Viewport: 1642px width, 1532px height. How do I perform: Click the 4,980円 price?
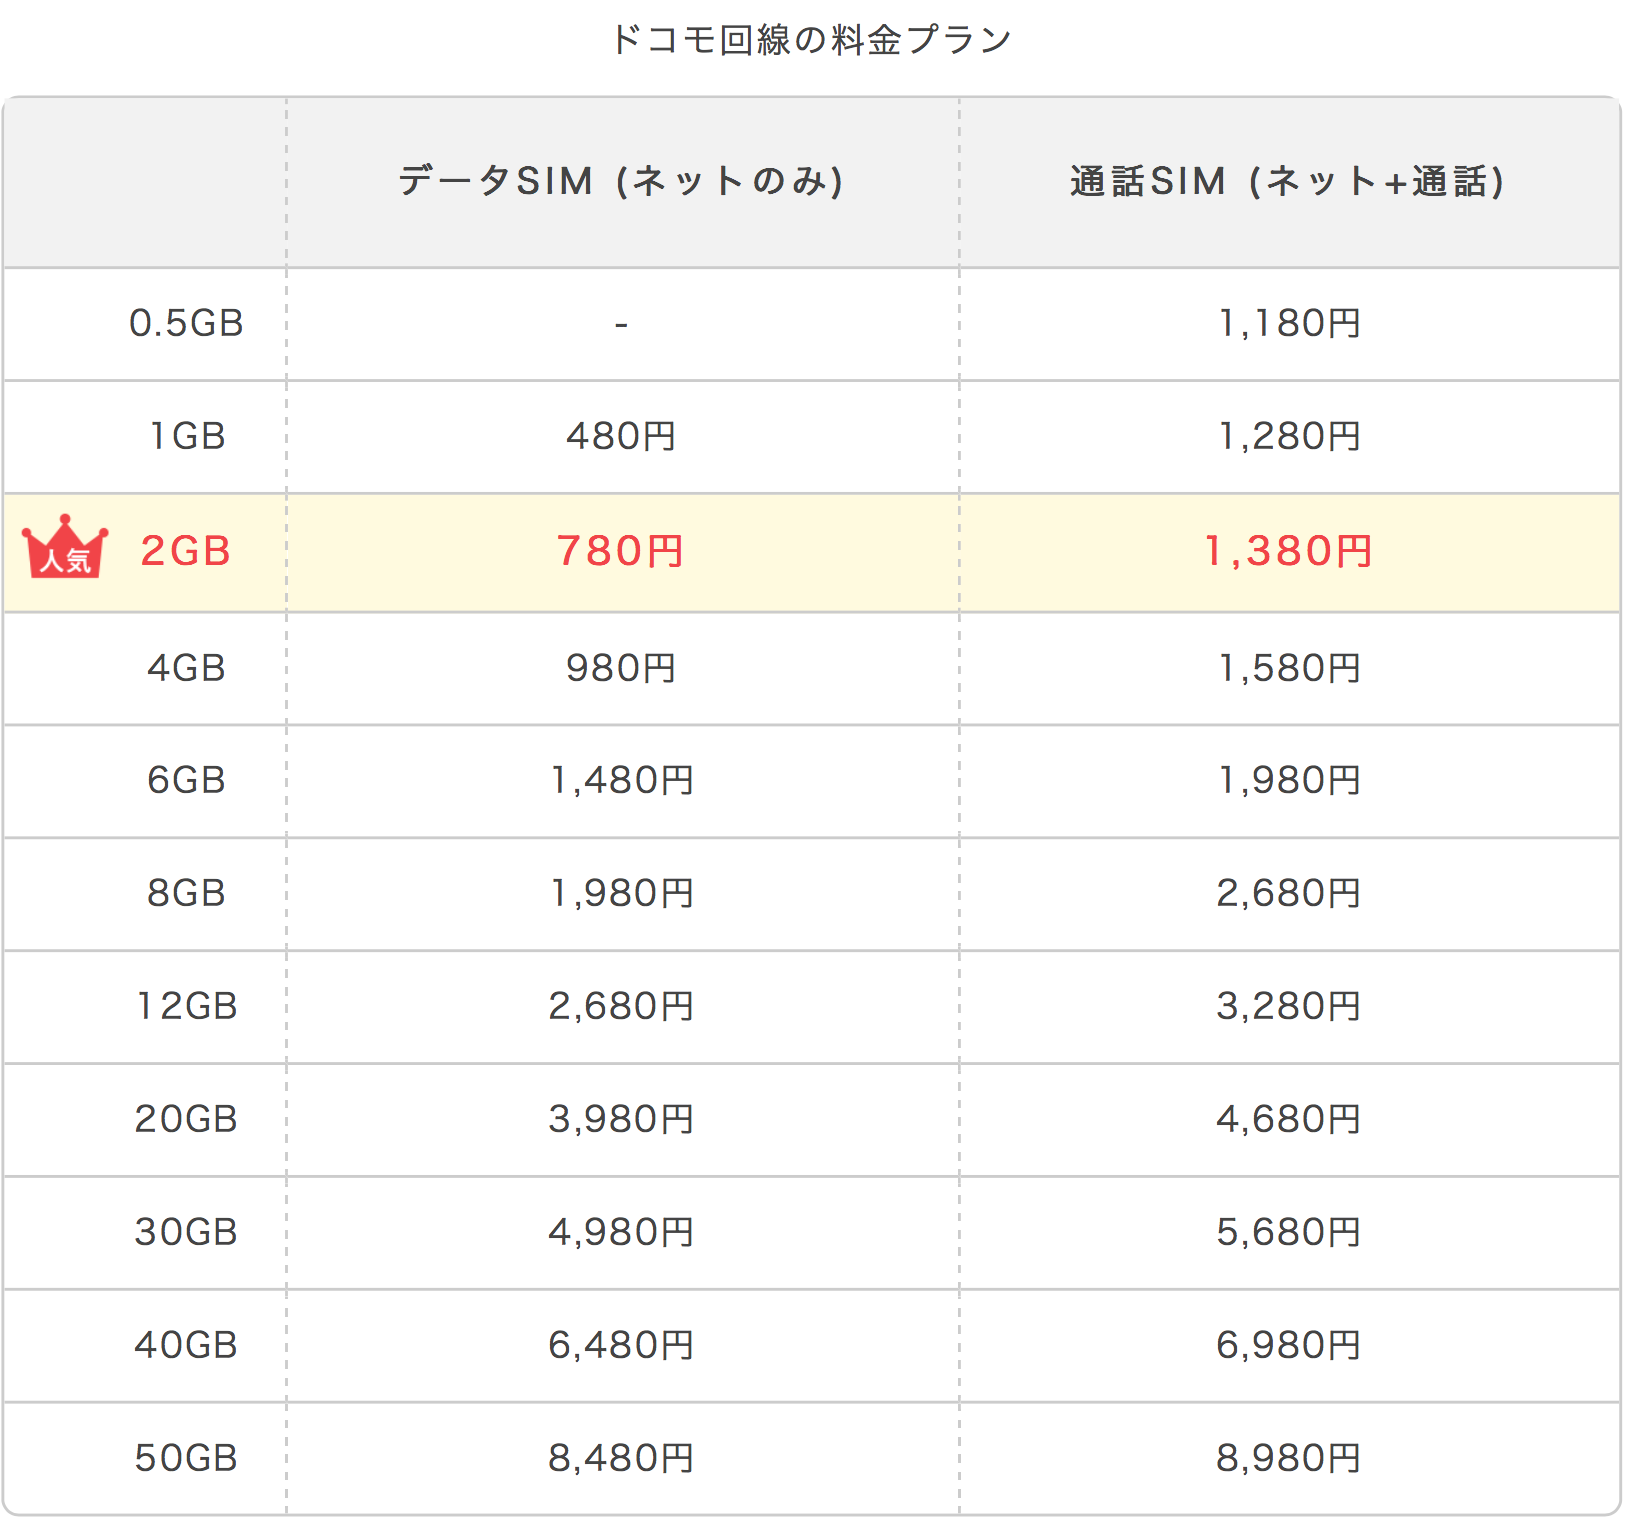click(x=621, y=1232)
